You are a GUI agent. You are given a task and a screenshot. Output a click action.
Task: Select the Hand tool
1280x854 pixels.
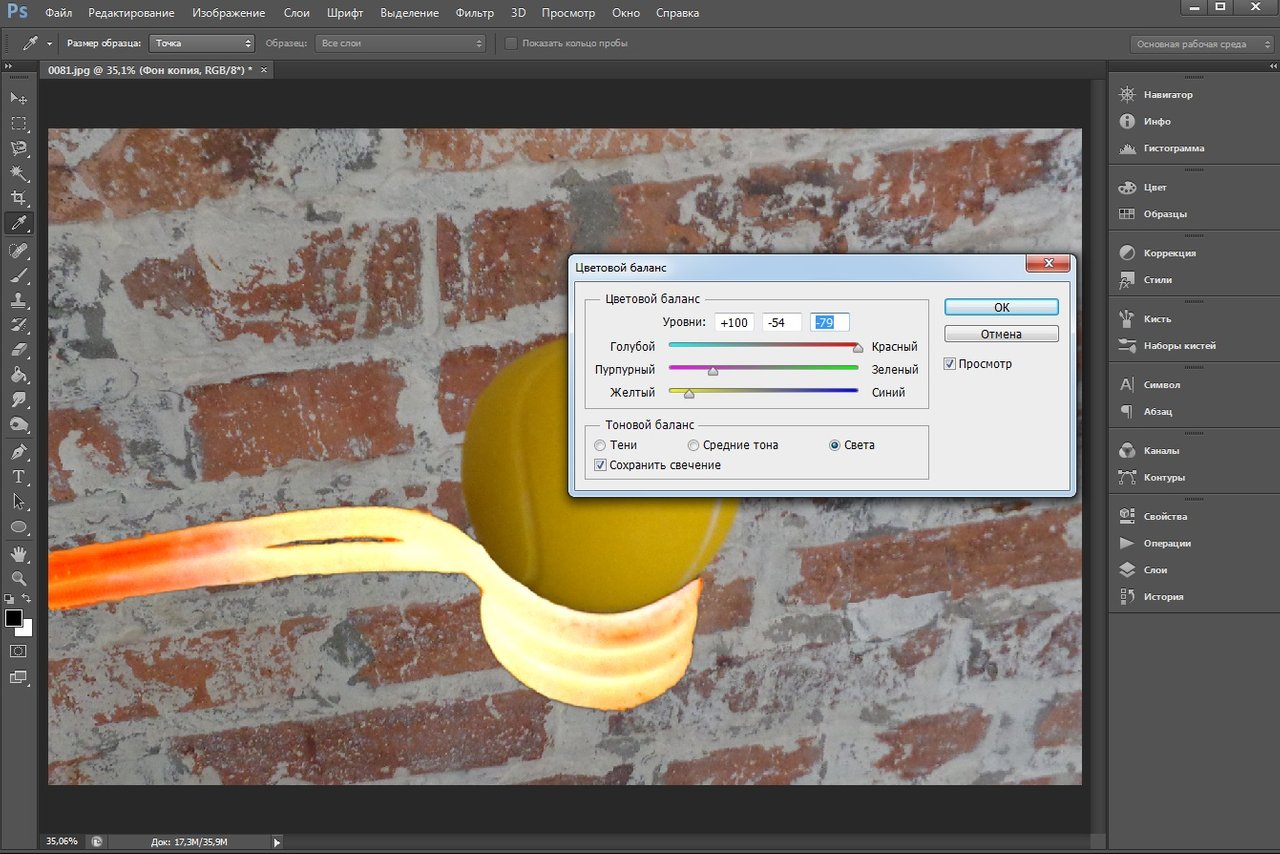click(19, 553)
